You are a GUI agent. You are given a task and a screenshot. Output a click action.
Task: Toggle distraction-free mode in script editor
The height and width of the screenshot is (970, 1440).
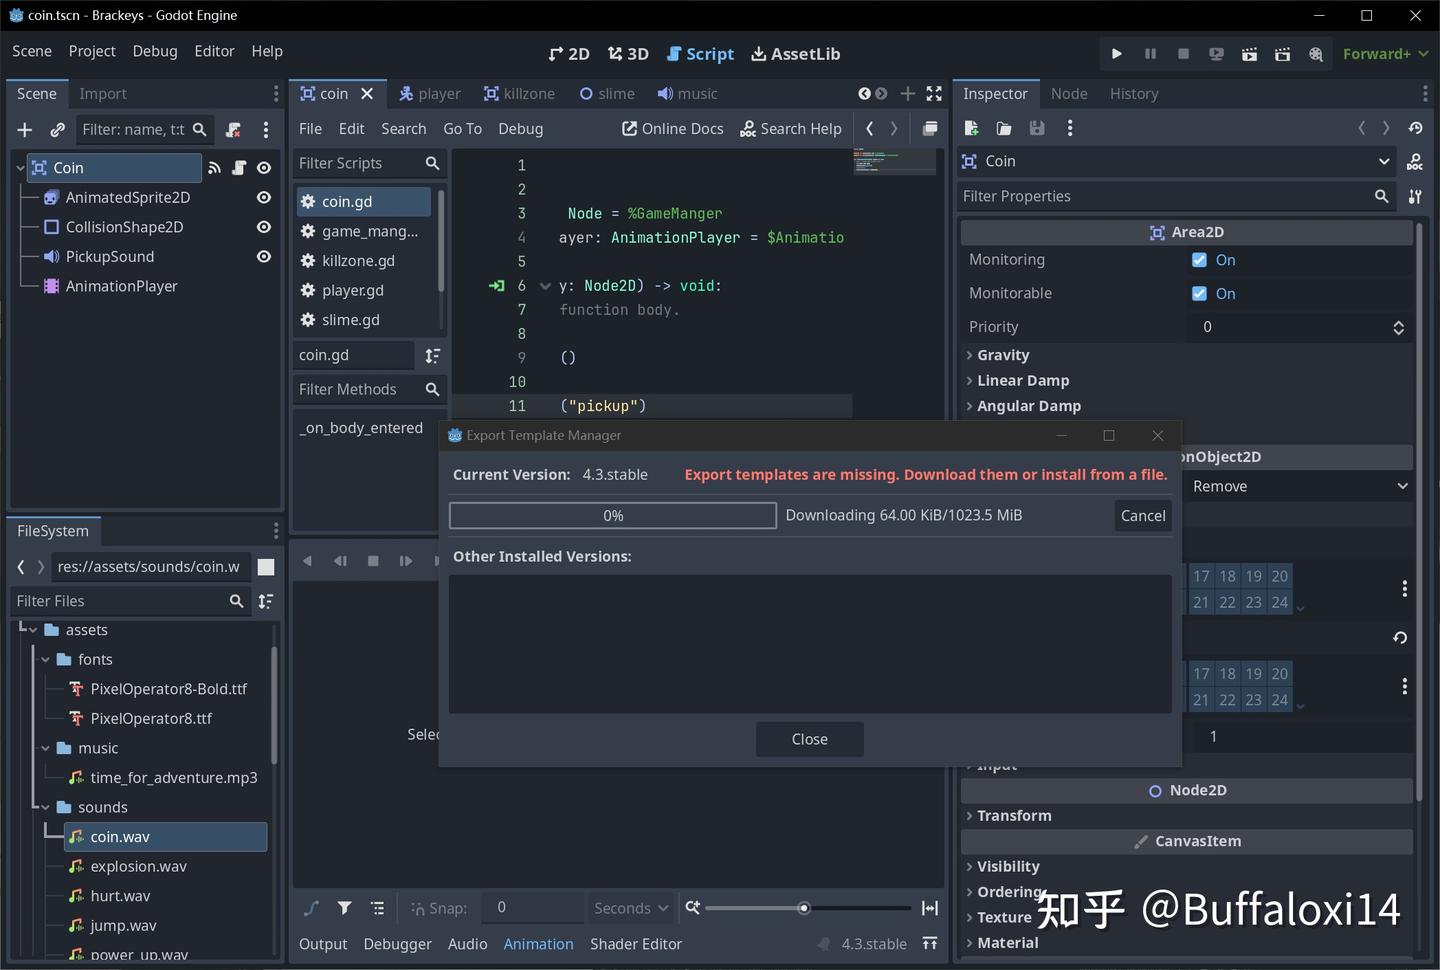(x=934, y=93)
